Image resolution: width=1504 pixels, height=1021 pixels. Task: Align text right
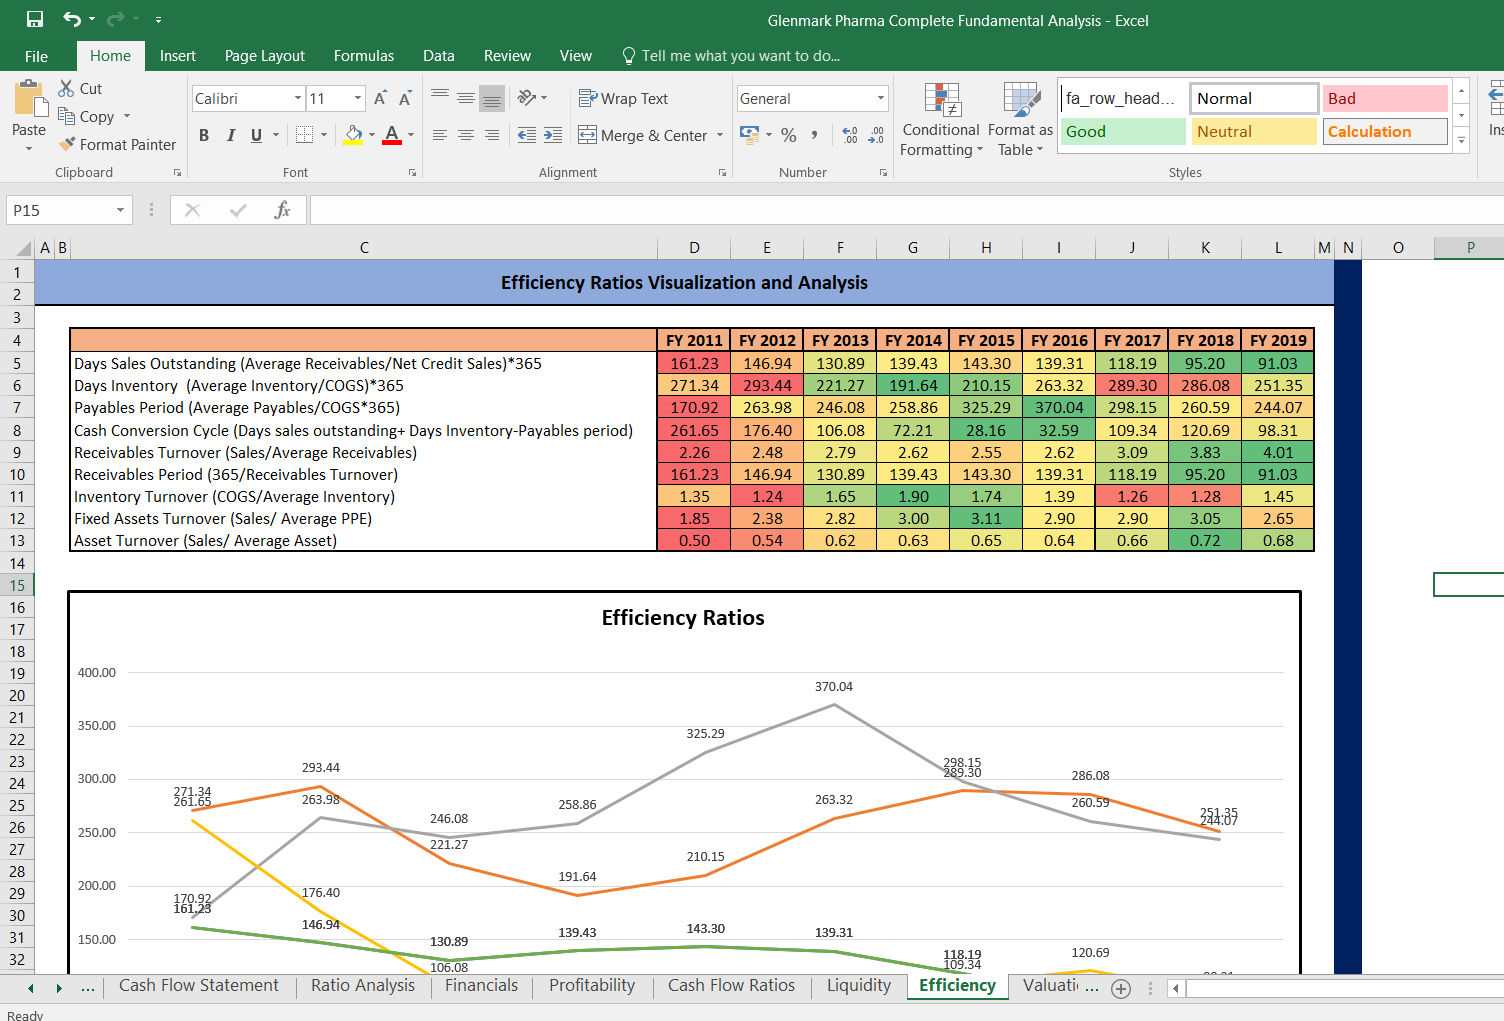tap(492, 135)
